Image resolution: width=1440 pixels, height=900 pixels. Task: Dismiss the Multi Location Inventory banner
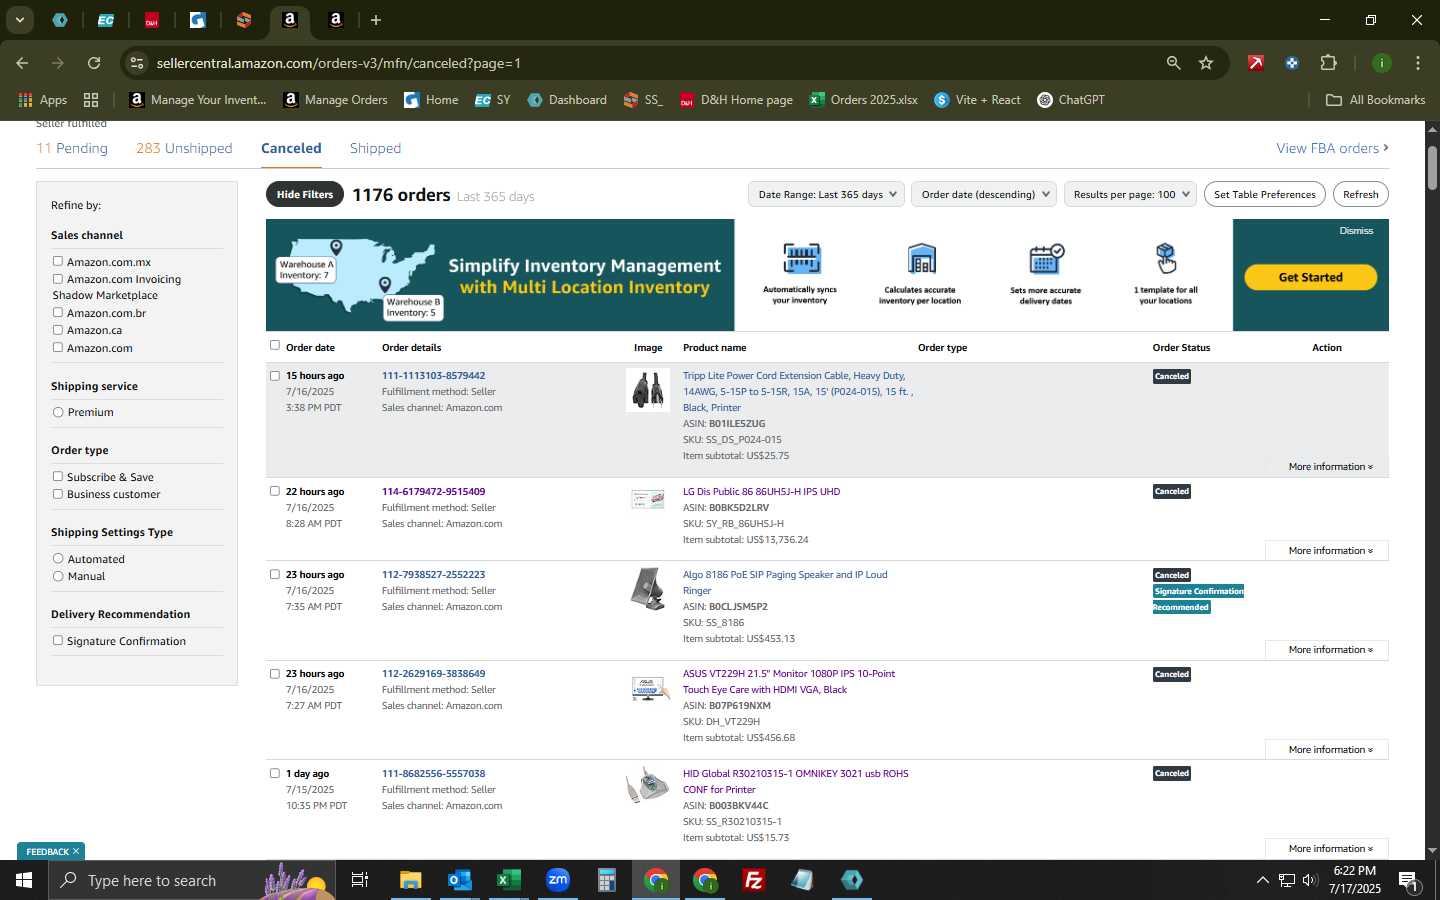(x=1356, y=231)
